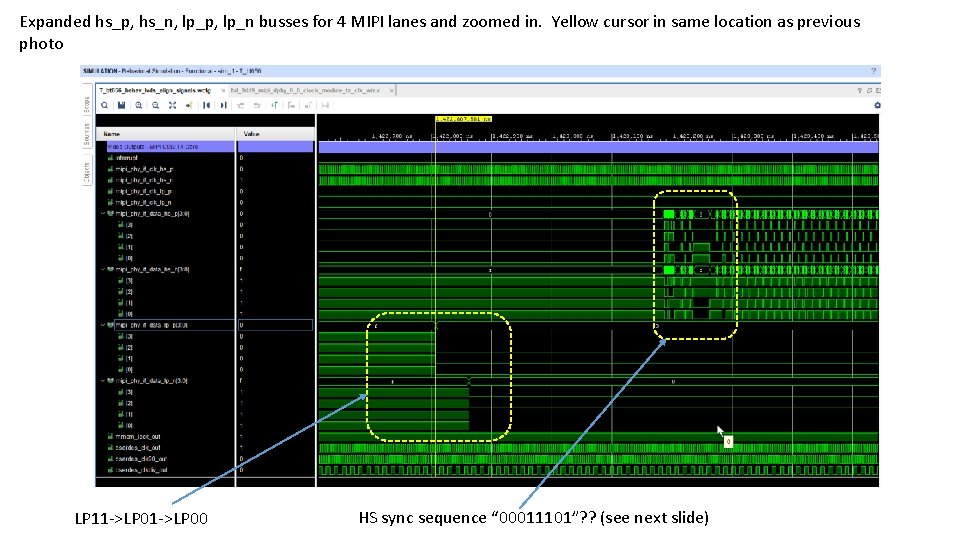Click the Value column header

pyautogui.click(x=276, y=133)
